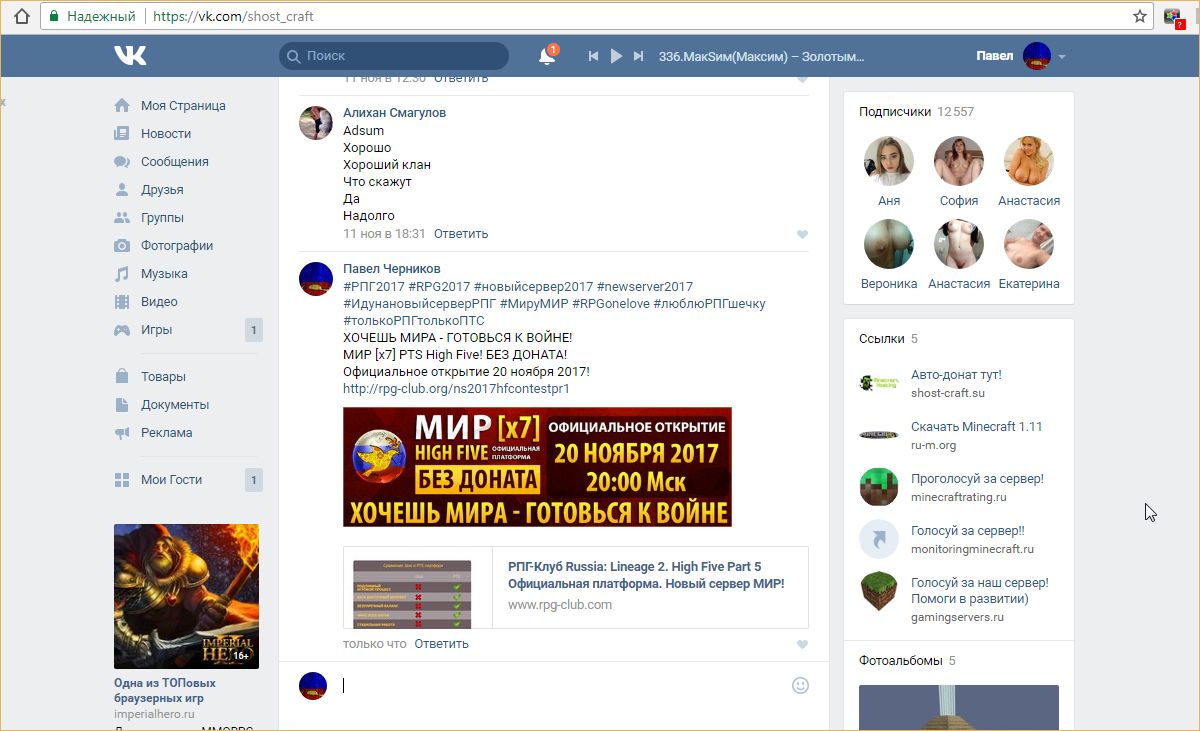Play the current music track
Image resolution: width=1200 pixels, height=731 pixels.
click(616, 56)
